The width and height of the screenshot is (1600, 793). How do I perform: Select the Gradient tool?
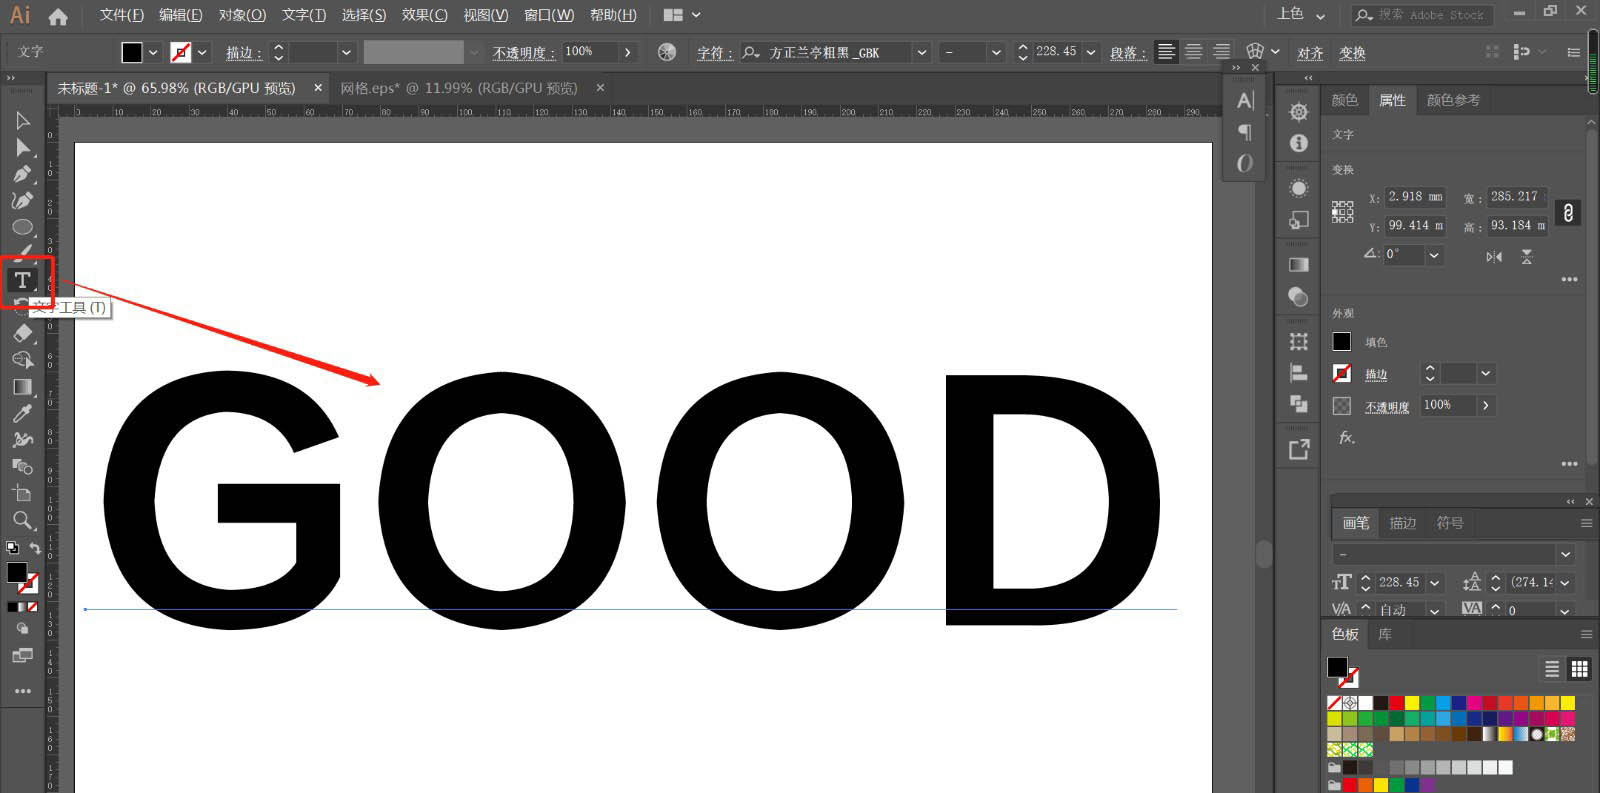pyautogui.click(x=22, y=387)
